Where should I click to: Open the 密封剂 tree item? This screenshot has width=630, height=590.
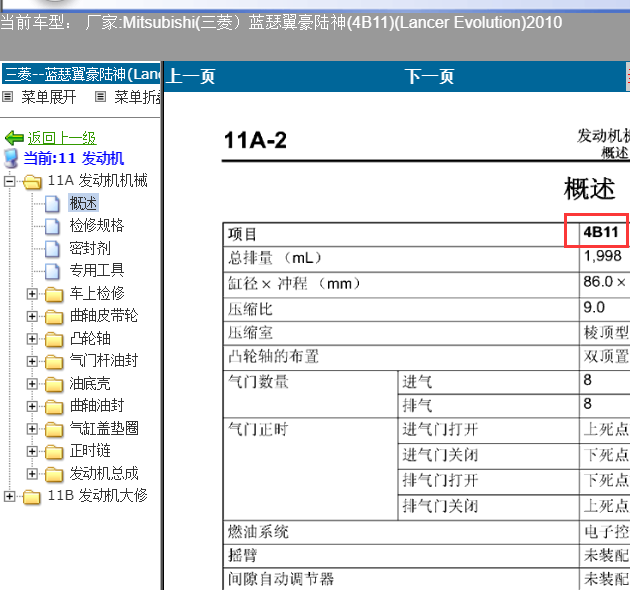90,248
